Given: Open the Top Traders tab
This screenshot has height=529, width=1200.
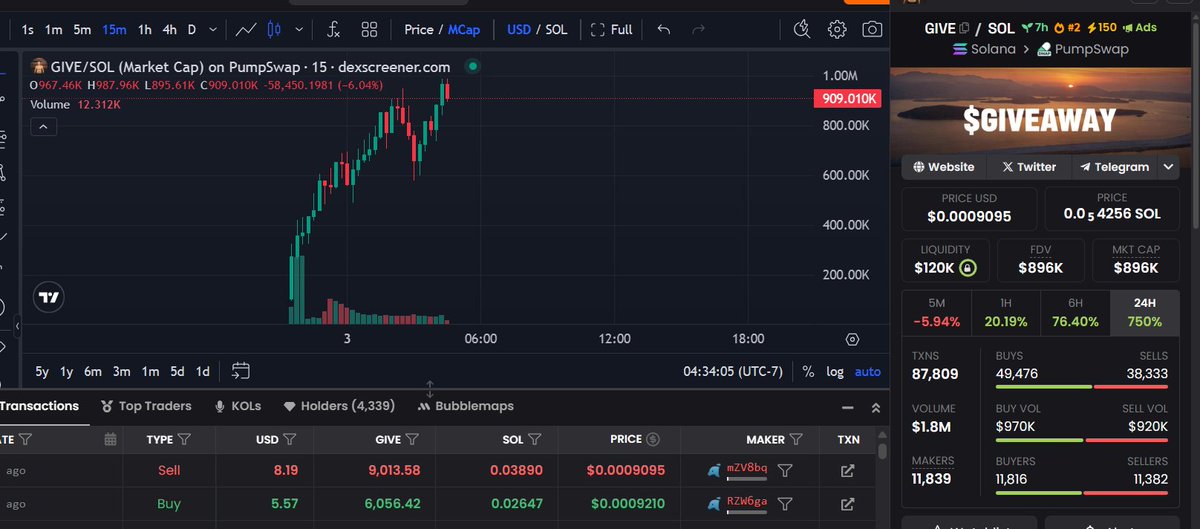Looking at the screenshot, I should tap(146, 406).
